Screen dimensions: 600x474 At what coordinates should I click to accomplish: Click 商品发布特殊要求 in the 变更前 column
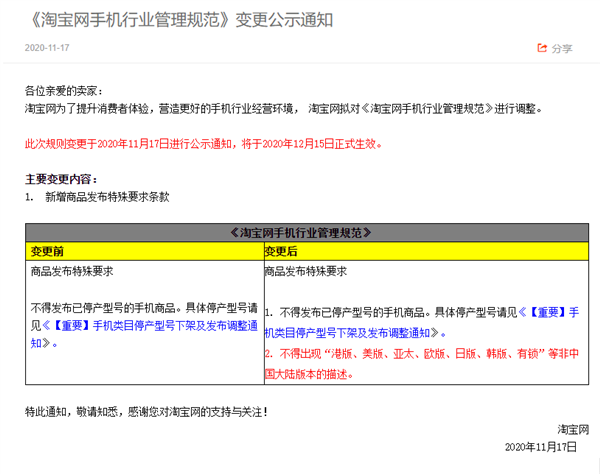pos(72,271)
